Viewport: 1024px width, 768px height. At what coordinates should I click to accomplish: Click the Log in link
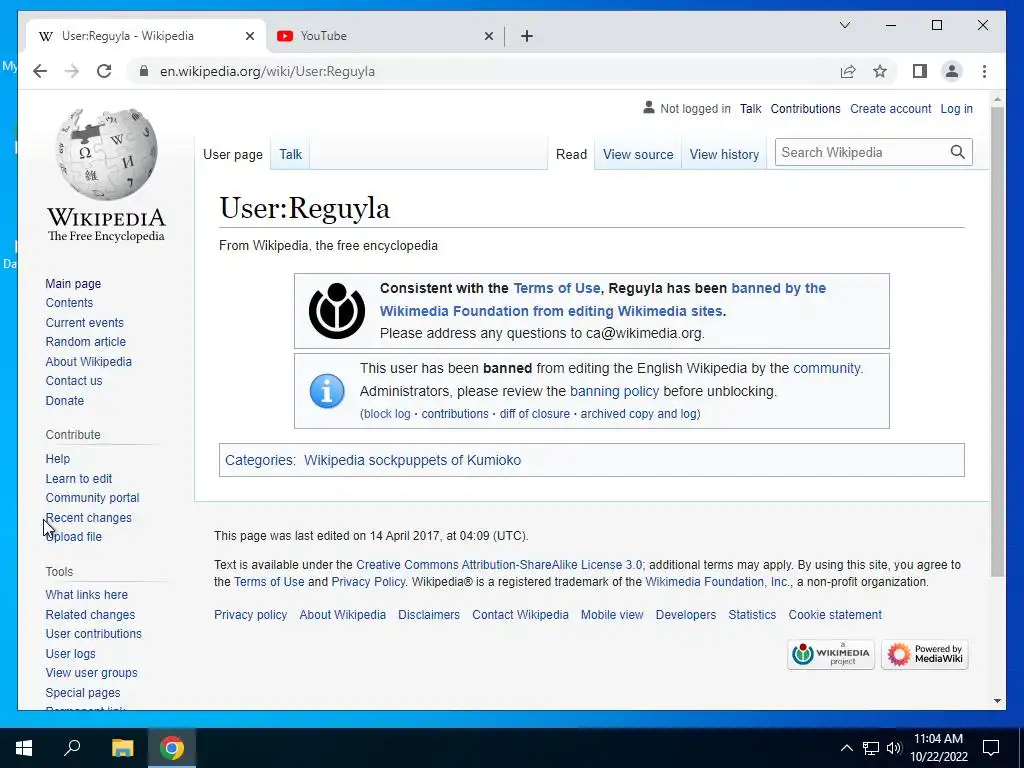[x=956, y=108]
